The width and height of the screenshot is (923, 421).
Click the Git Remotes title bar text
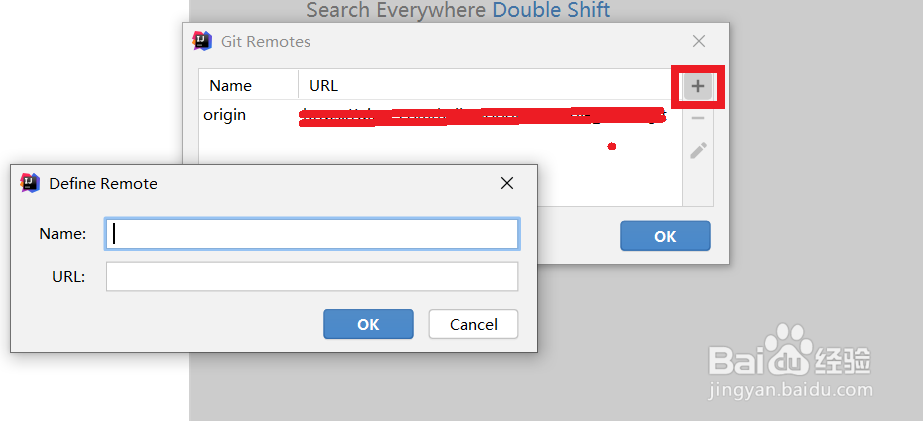[265, 42]
